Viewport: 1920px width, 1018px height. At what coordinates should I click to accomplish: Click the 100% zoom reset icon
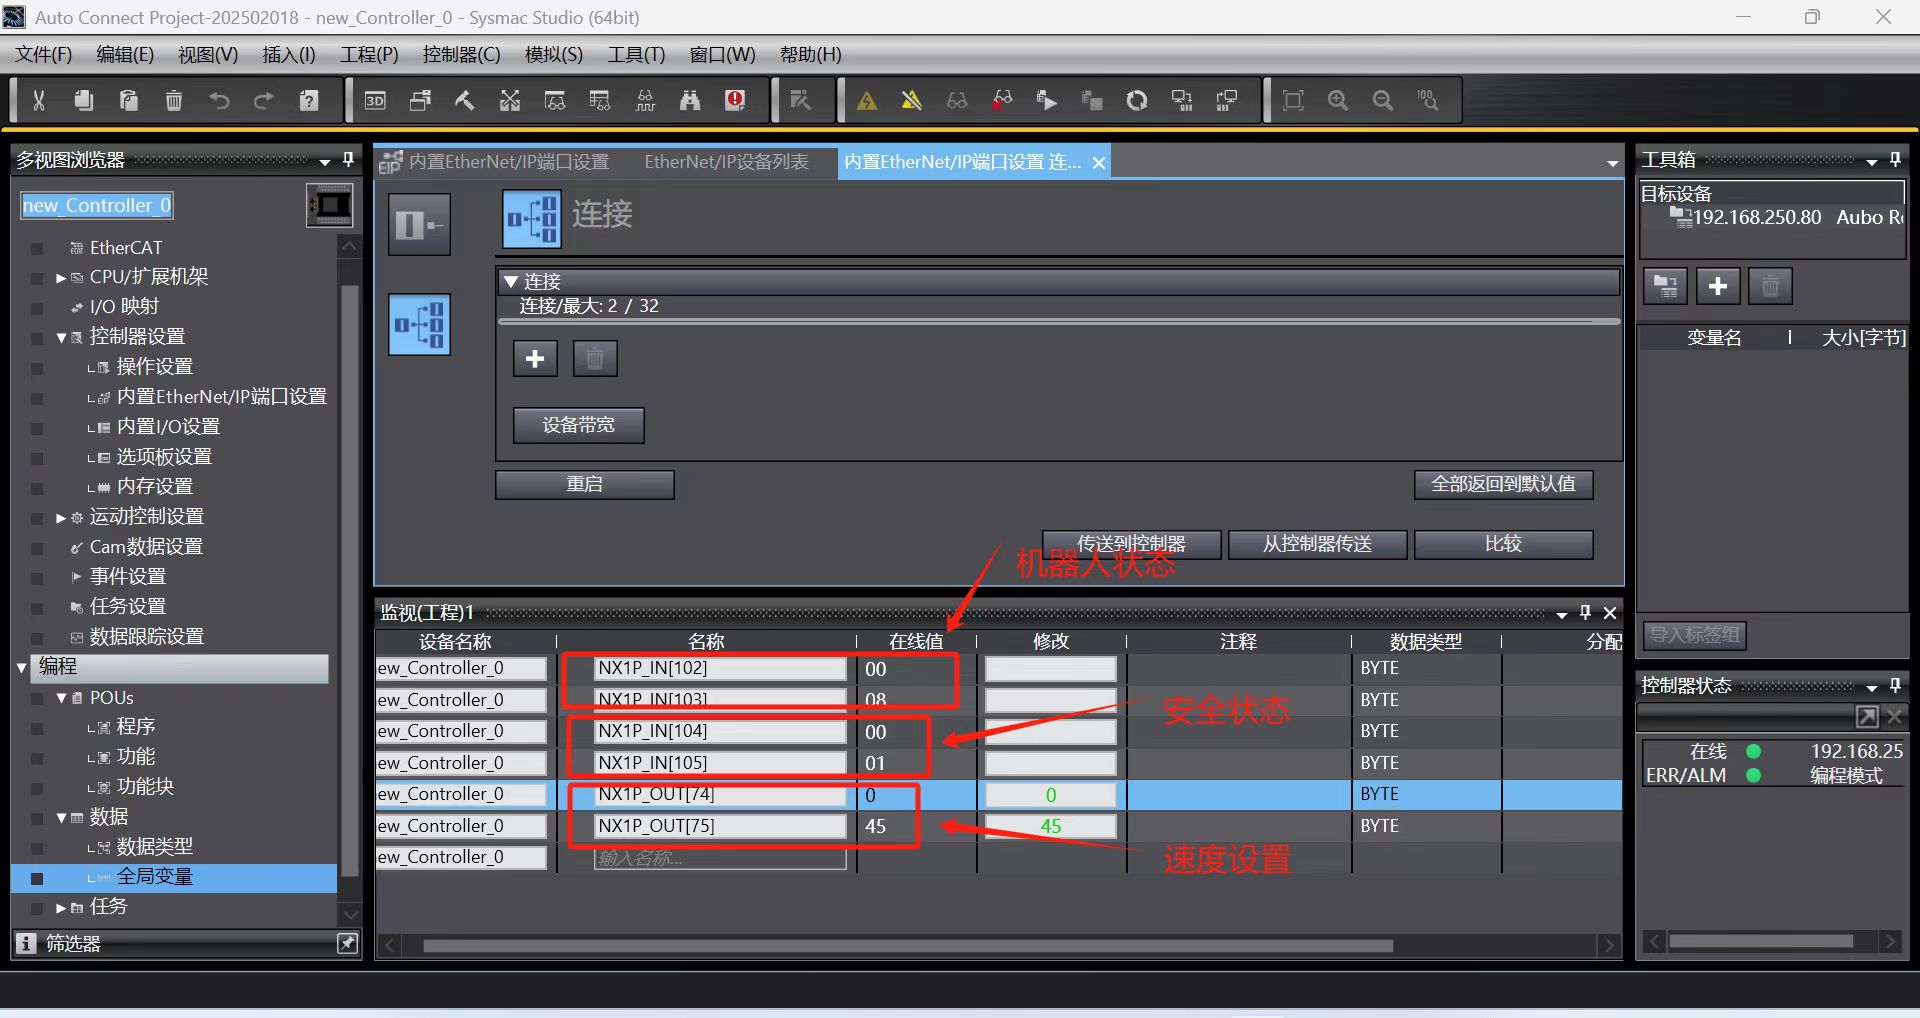(x=1428, y=100)
